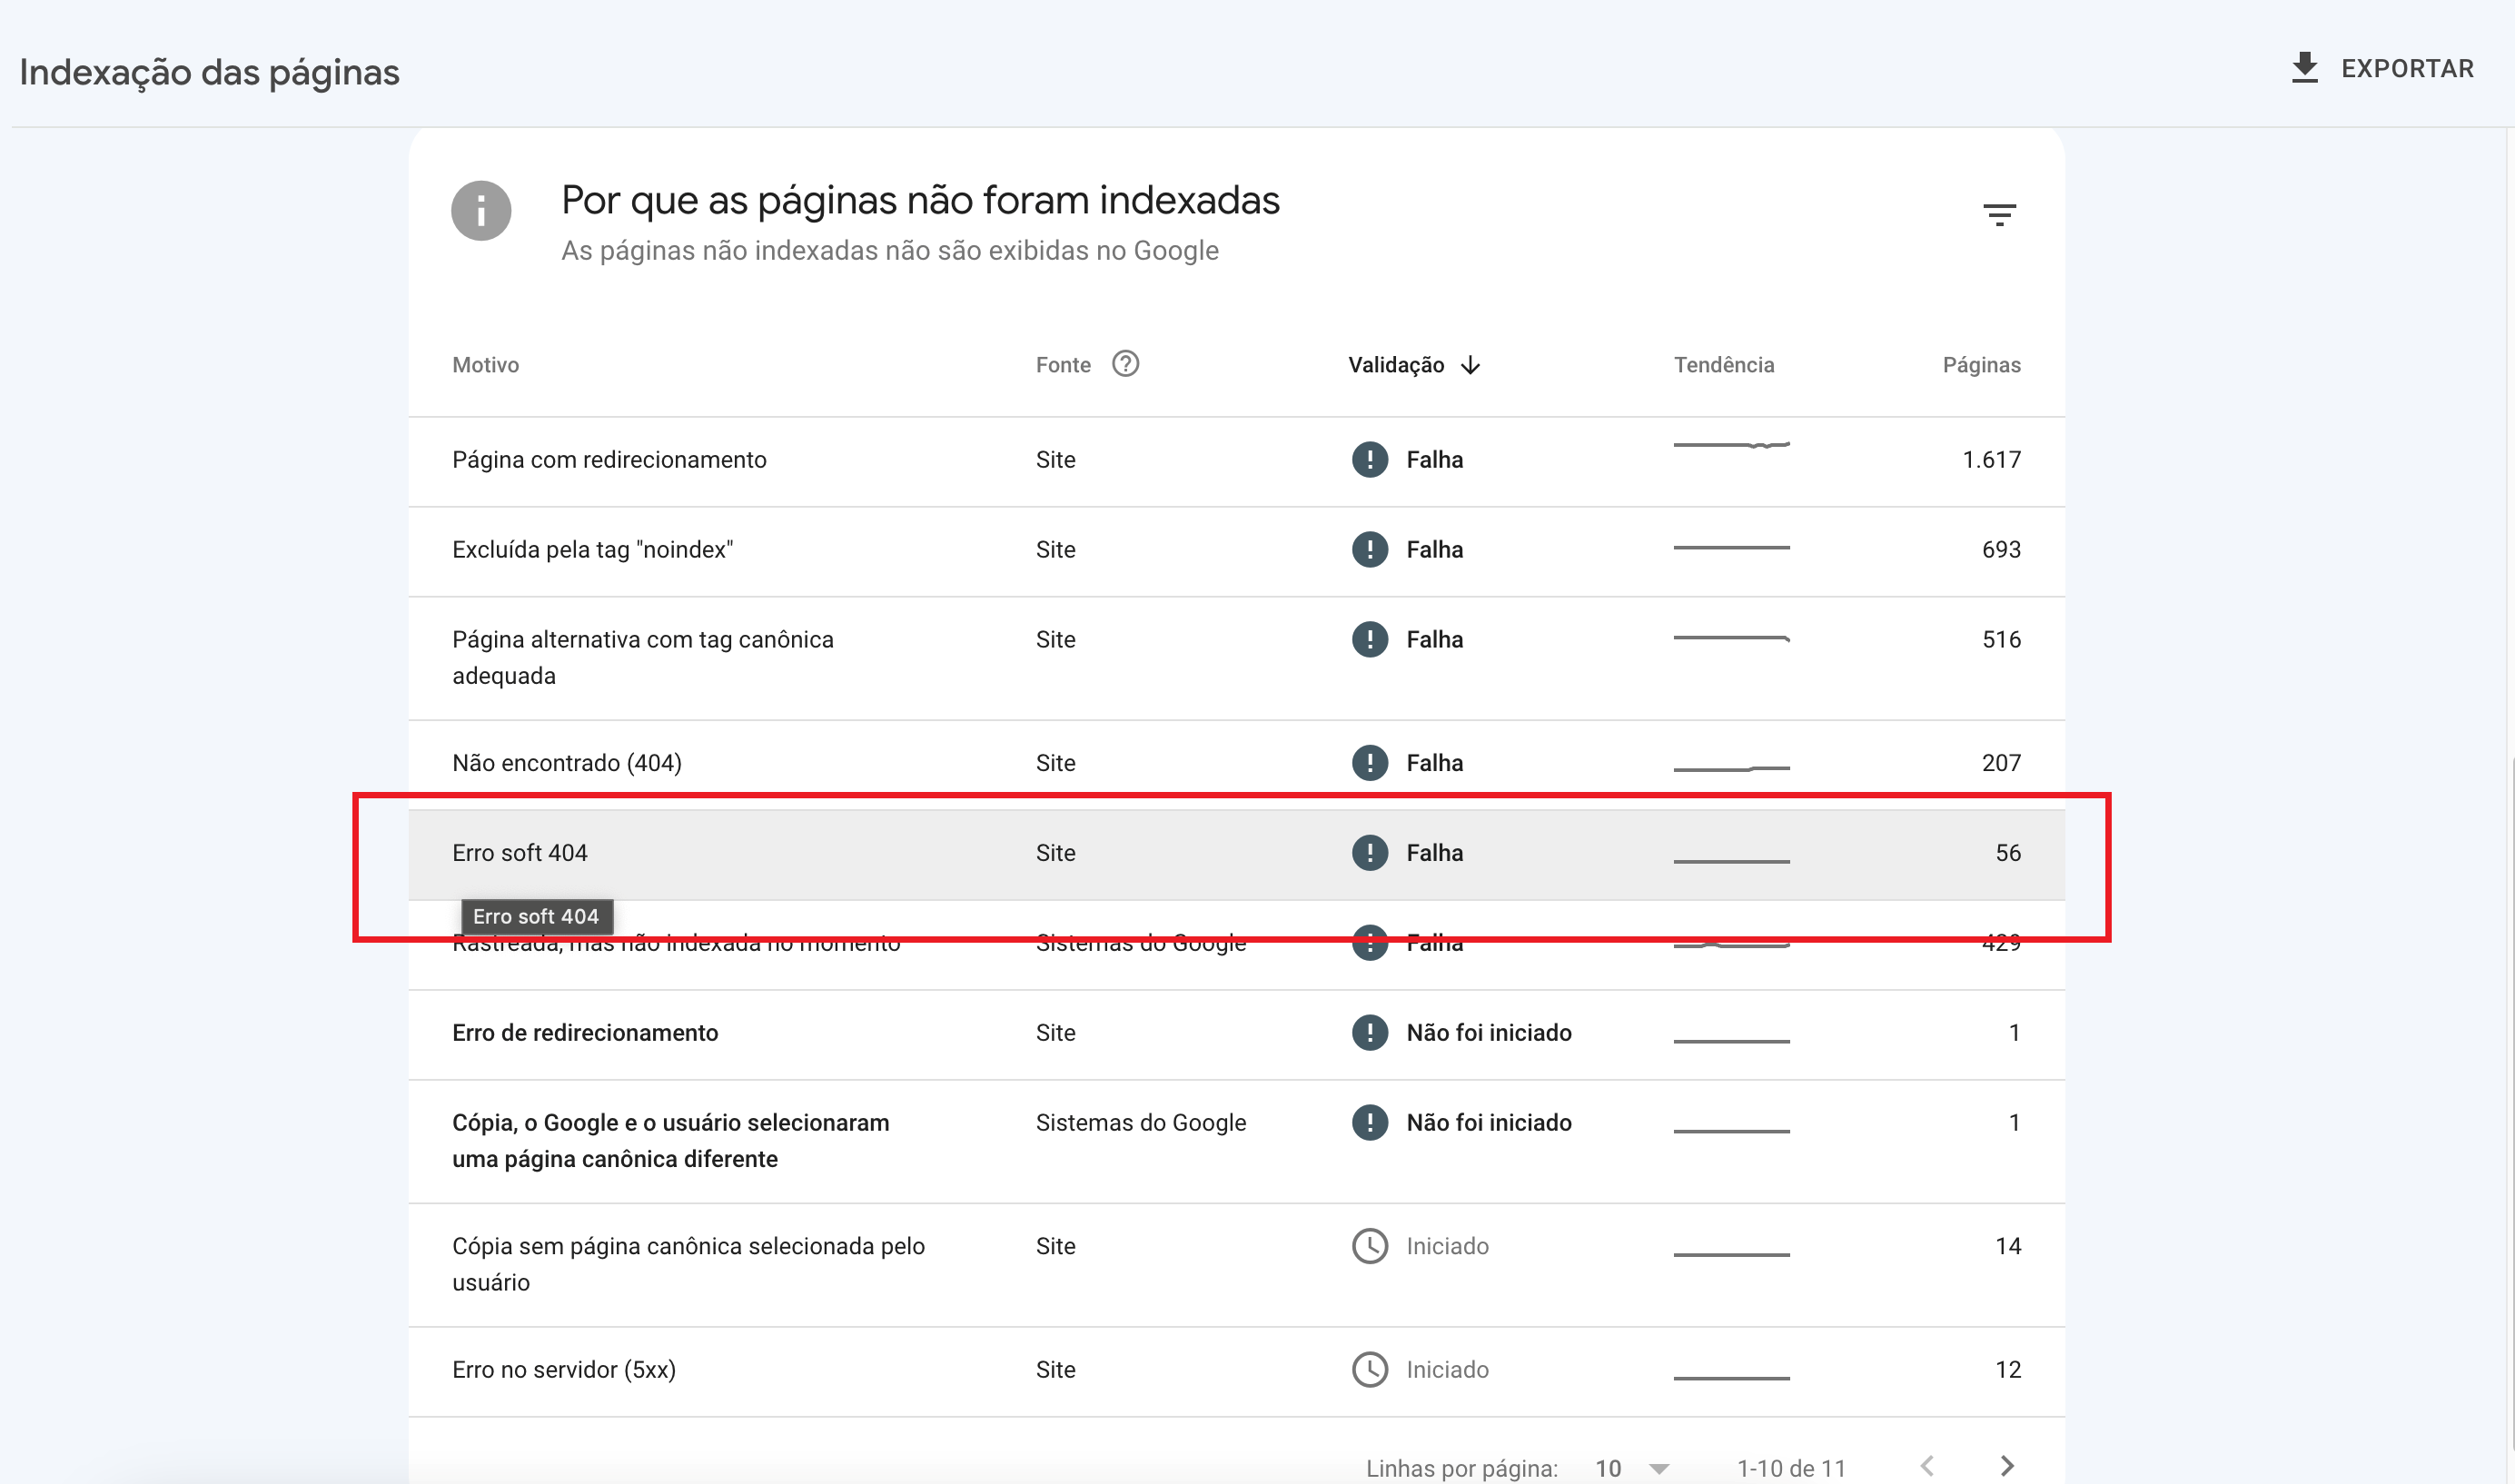Viewport: 2515px width, 1484px height.
Task: Click failure icon in Página alternativa row
Action: (x=1369, y=640)
